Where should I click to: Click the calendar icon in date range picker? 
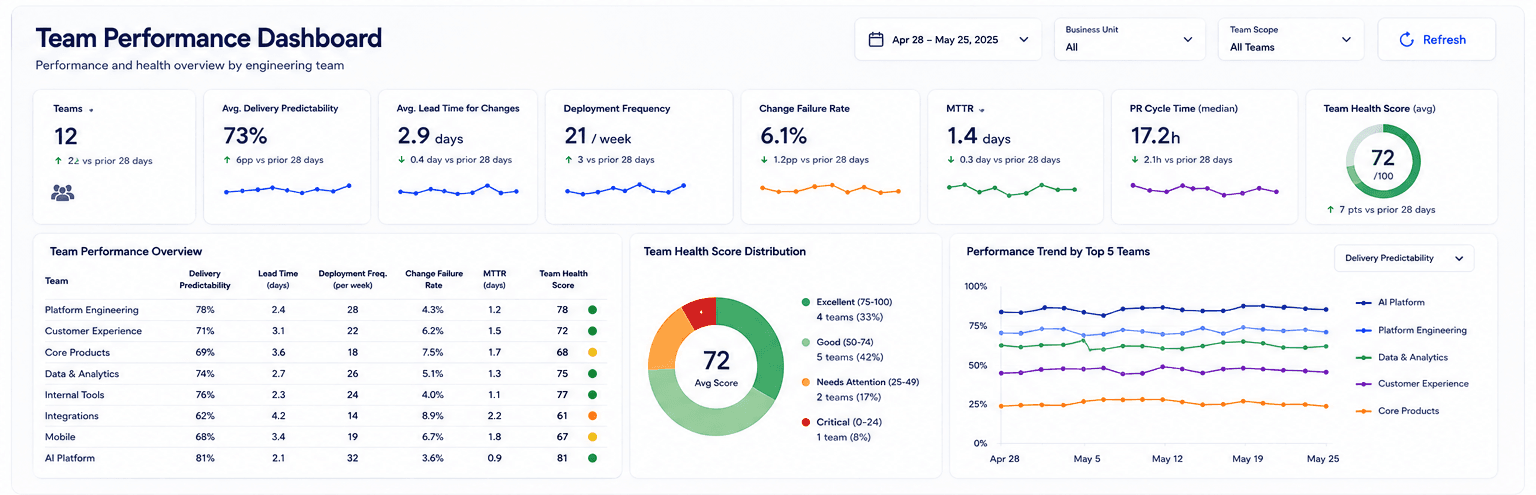point(876,40)
